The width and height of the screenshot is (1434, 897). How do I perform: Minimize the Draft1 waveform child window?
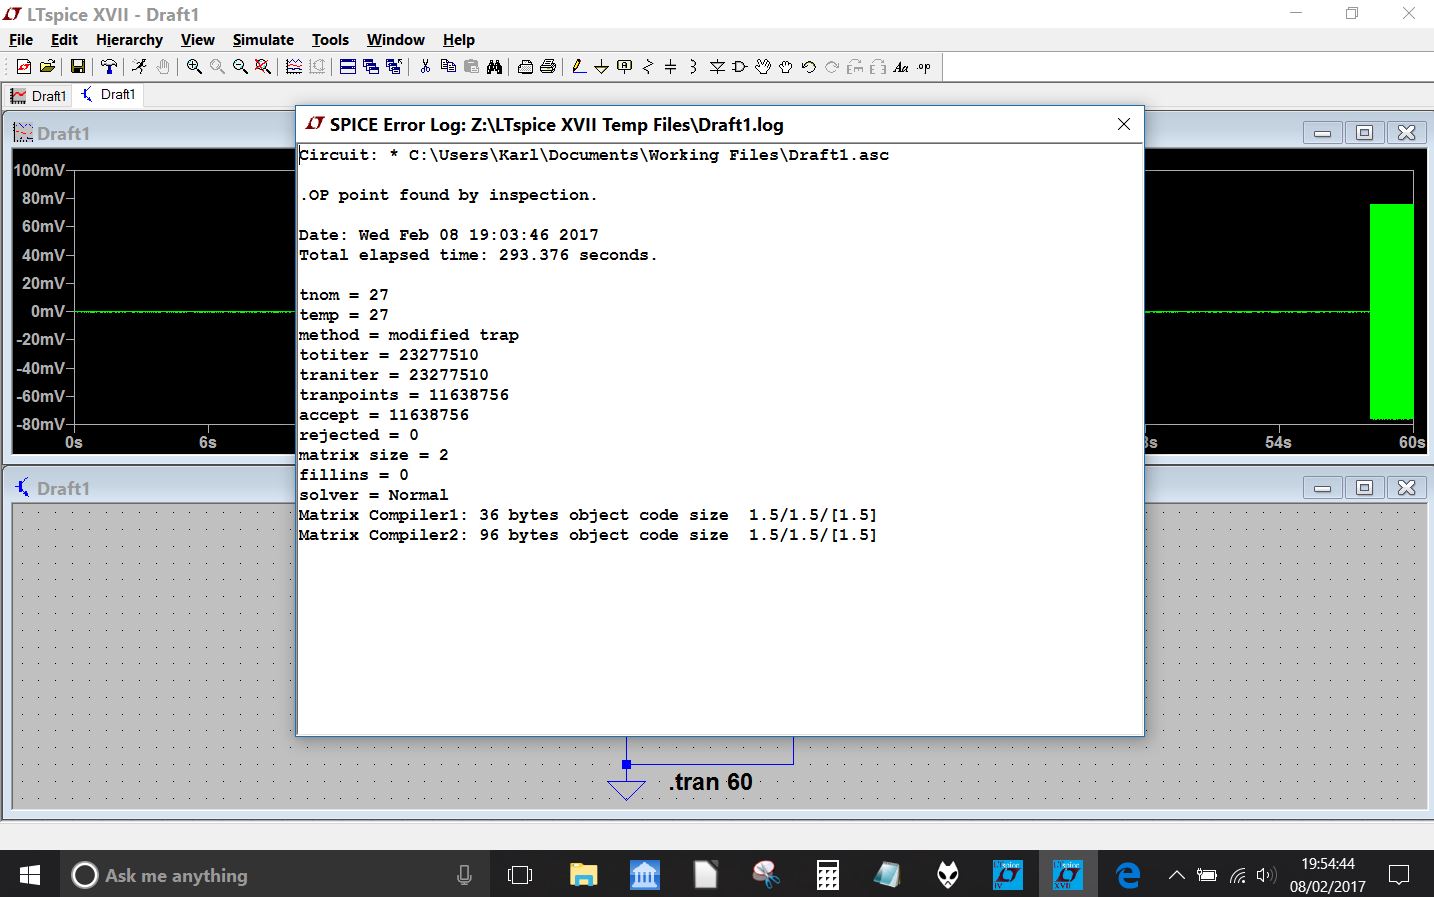(x=1322, y=132)
